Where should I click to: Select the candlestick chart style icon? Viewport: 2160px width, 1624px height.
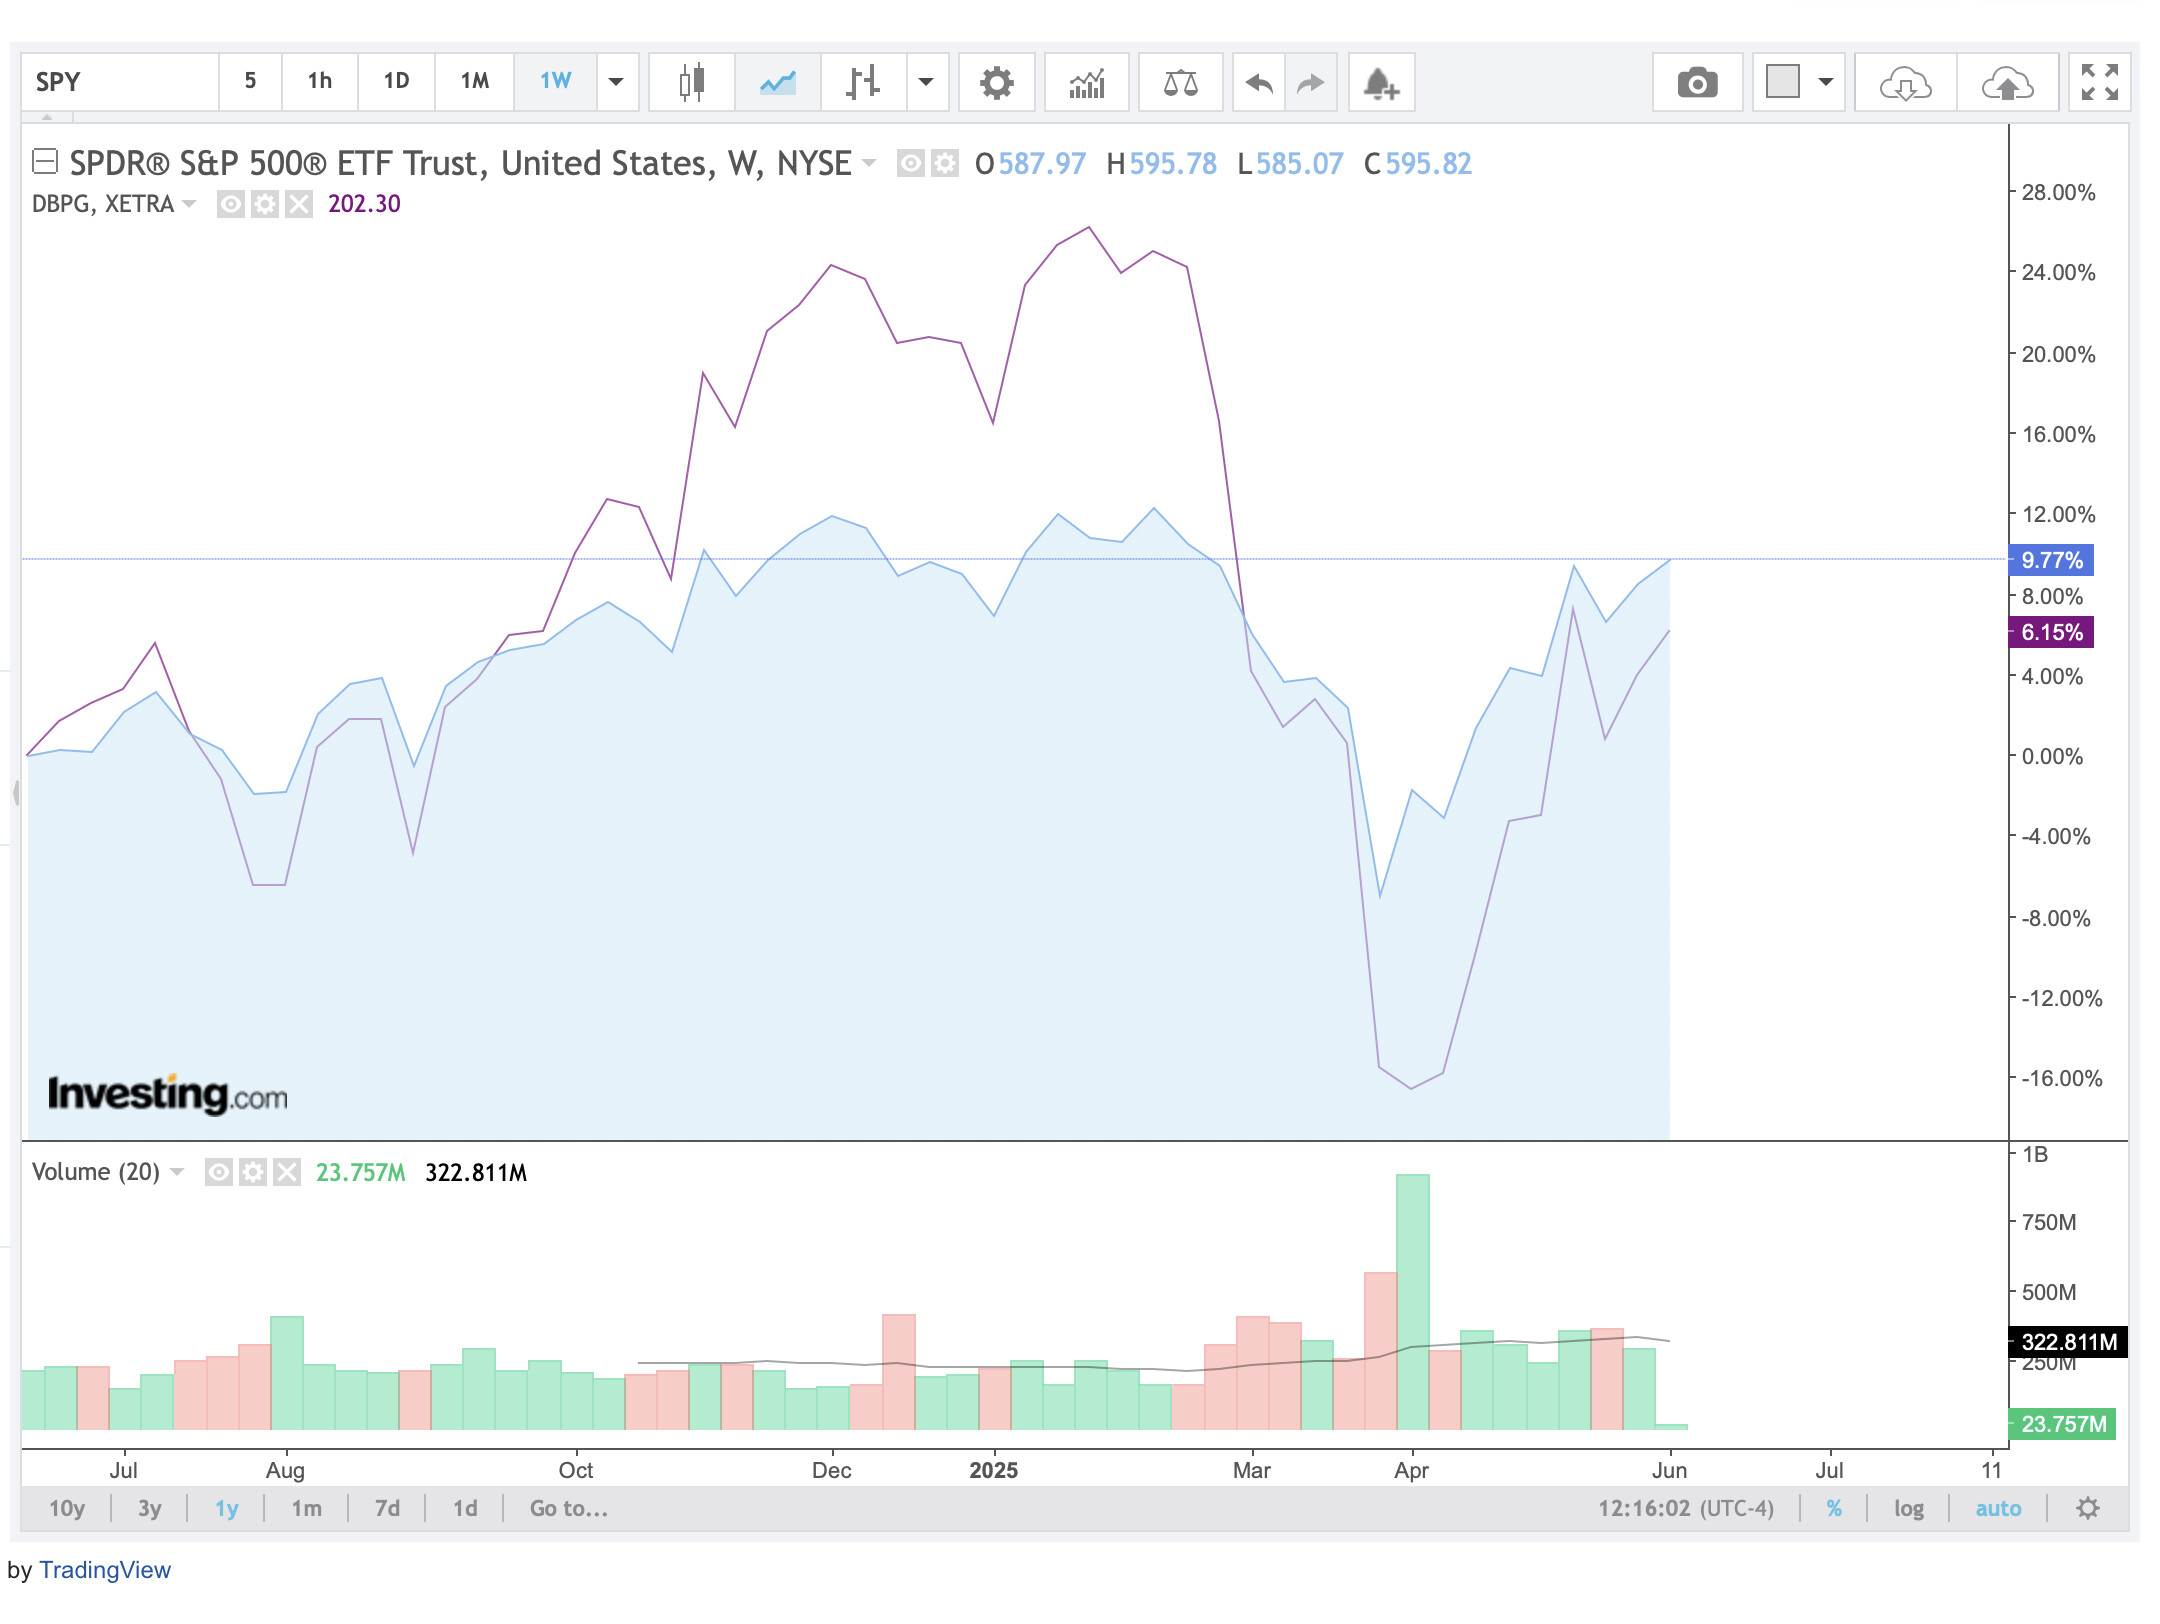691,82
